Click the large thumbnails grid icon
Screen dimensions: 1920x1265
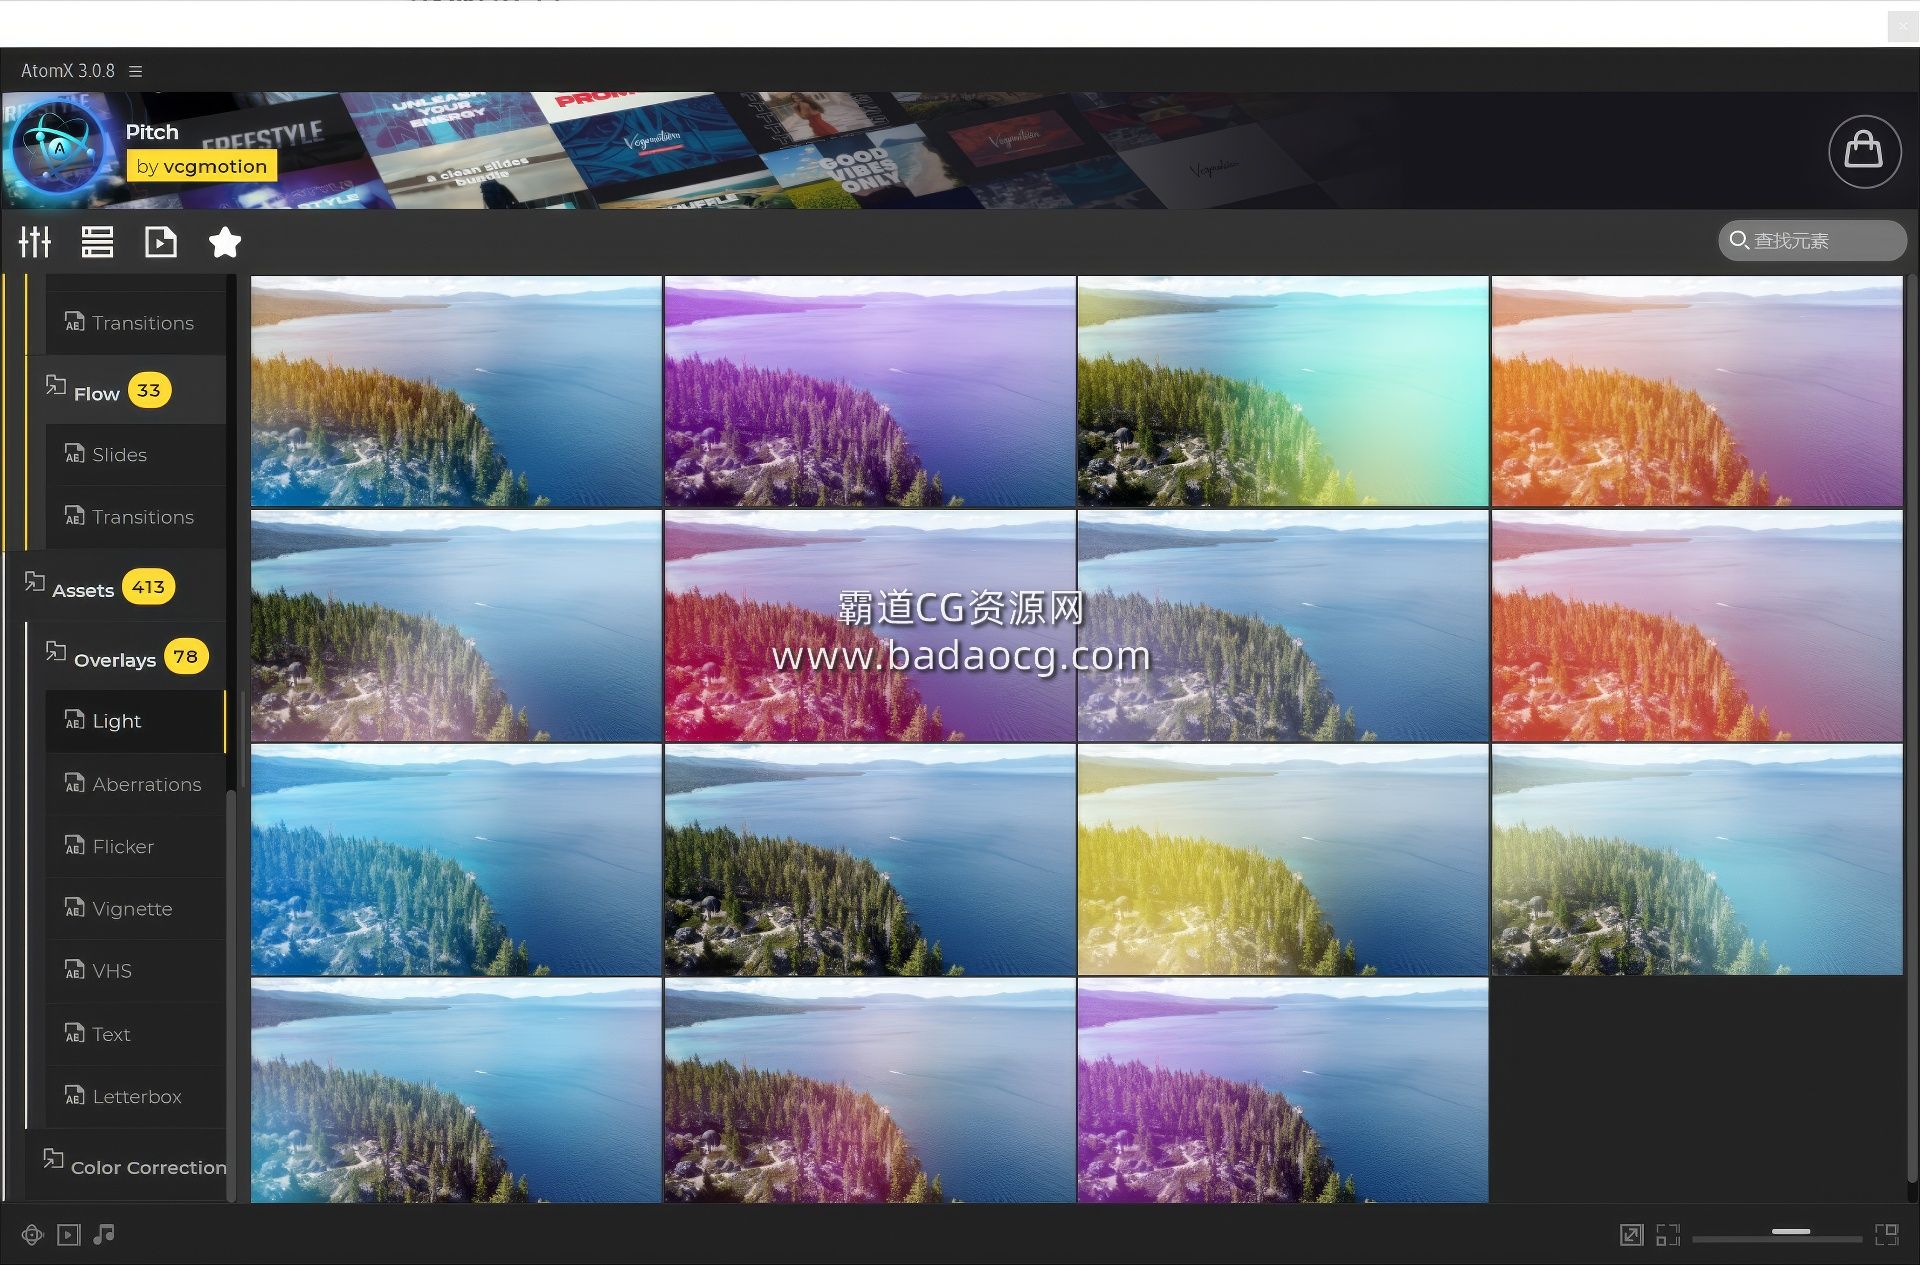(x=1887, y=1235)
